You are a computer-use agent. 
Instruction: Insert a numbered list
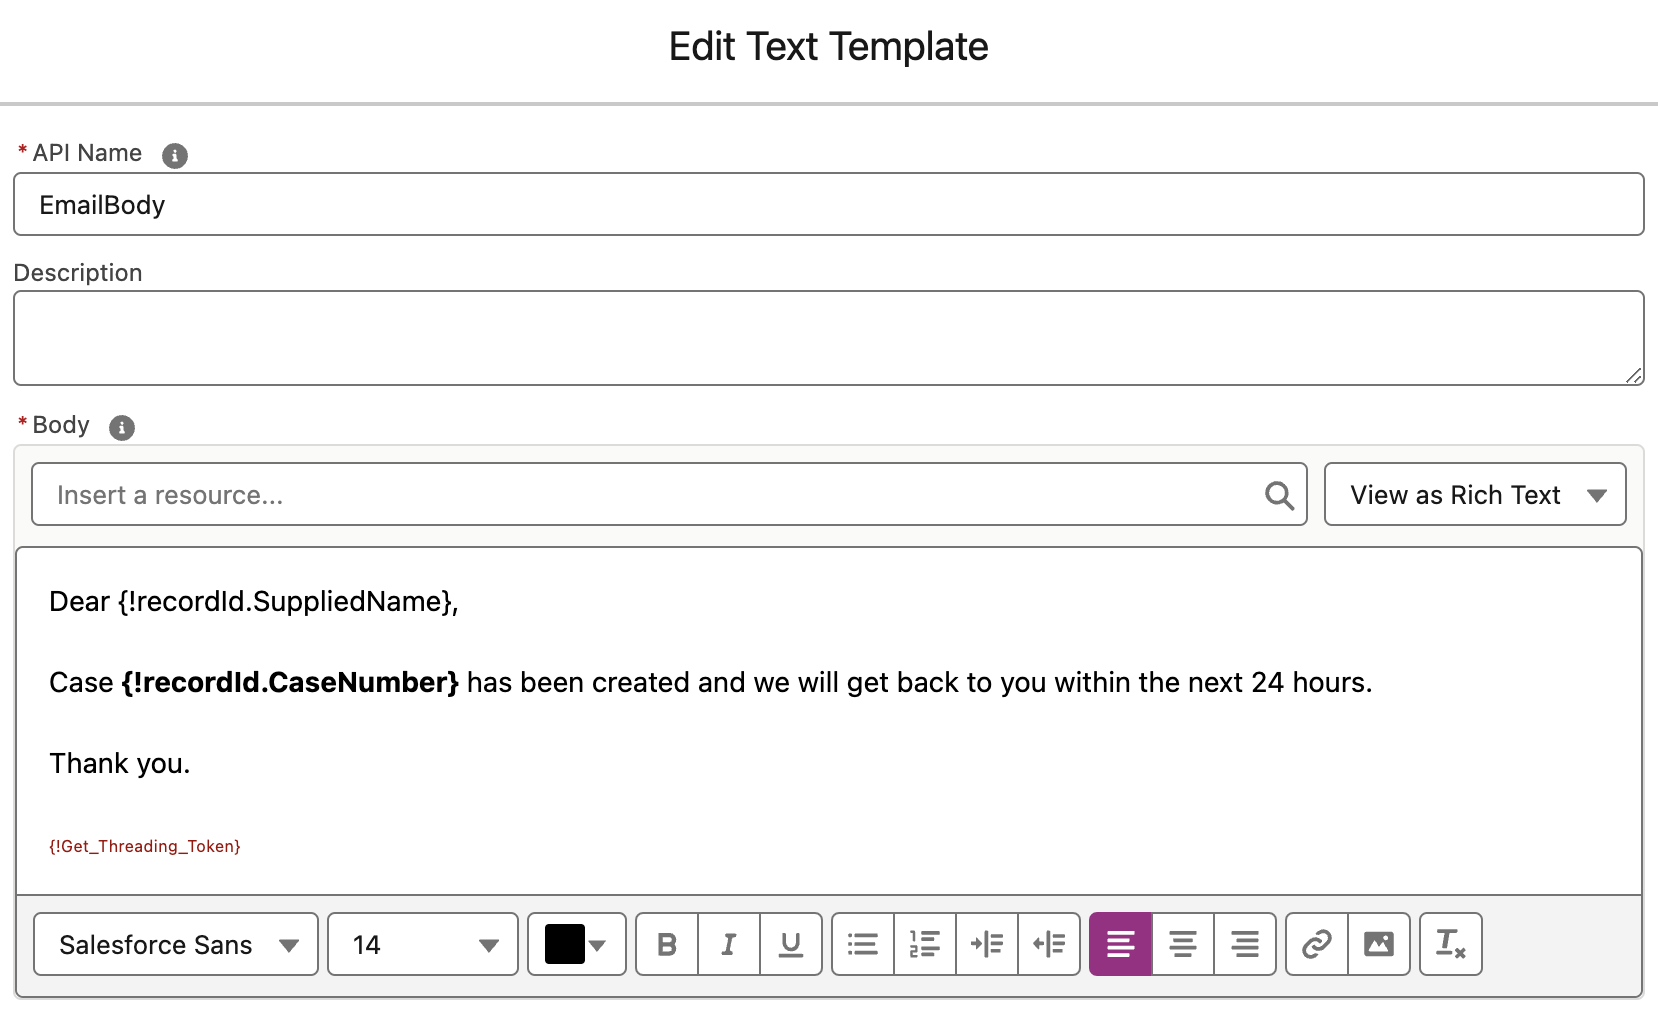[924, 944]
